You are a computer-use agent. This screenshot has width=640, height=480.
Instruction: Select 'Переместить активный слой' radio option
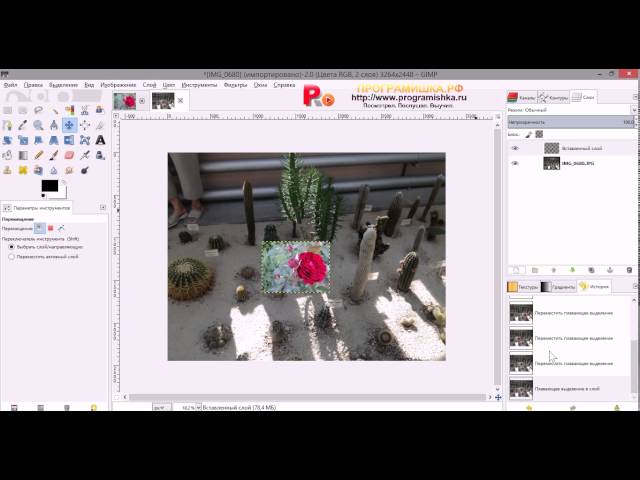pyautogui.click(x=11, y=256)
